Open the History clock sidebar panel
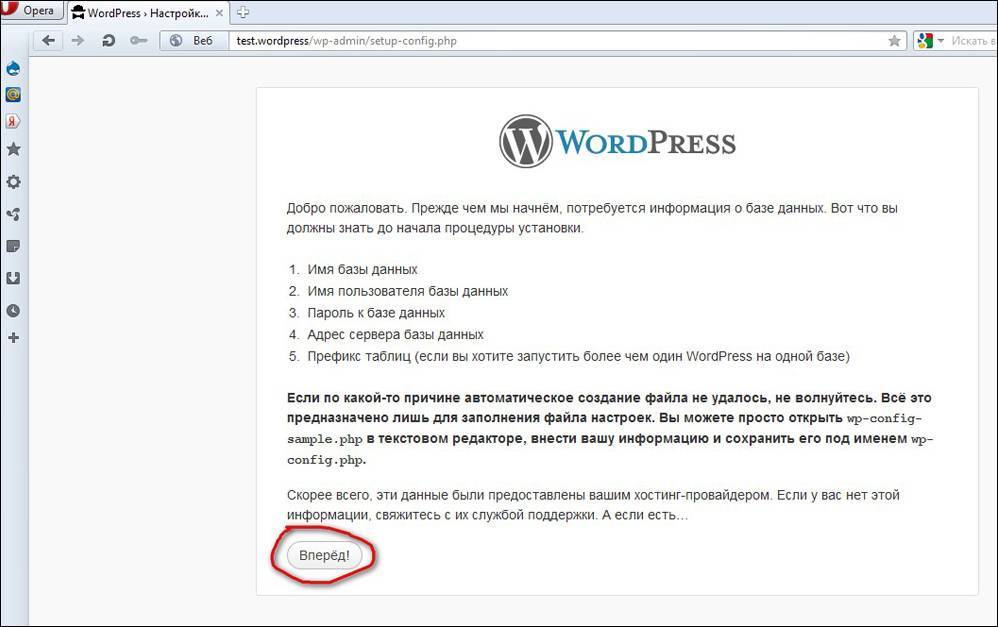This screenshot has height=627, width=998. point(13,311)
